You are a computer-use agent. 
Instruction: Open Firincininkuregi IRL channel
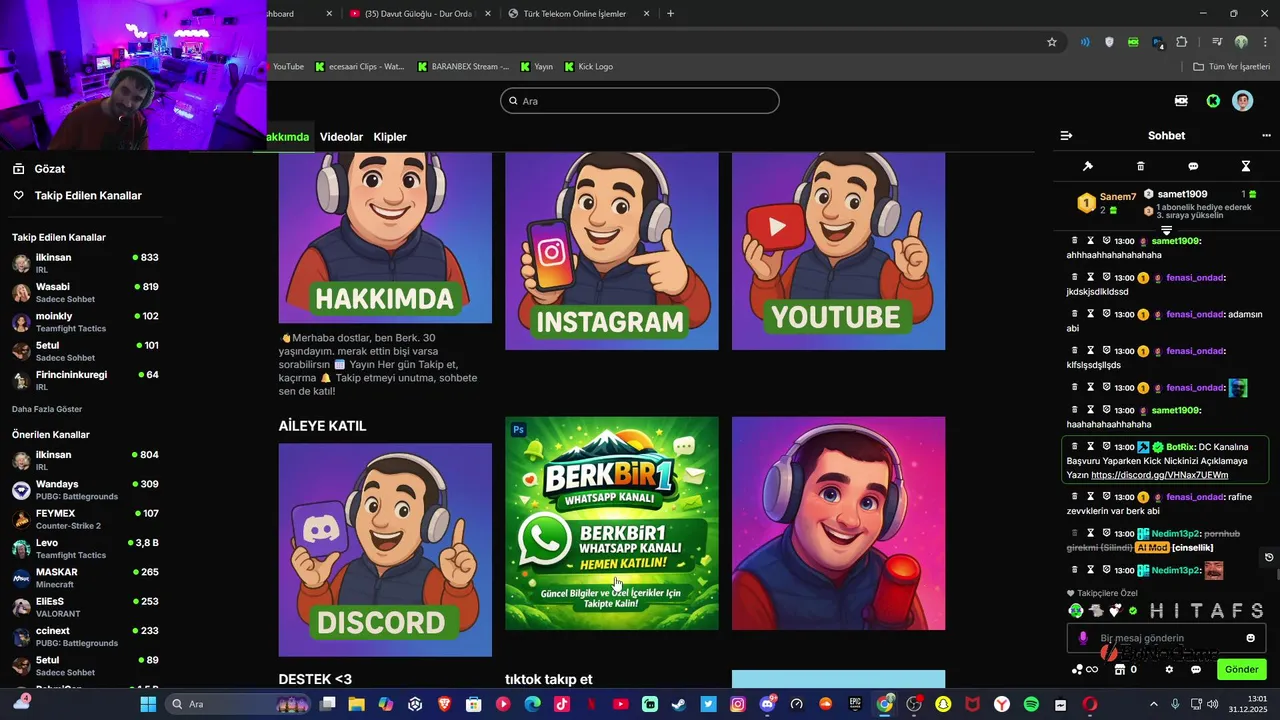[85, 380]
